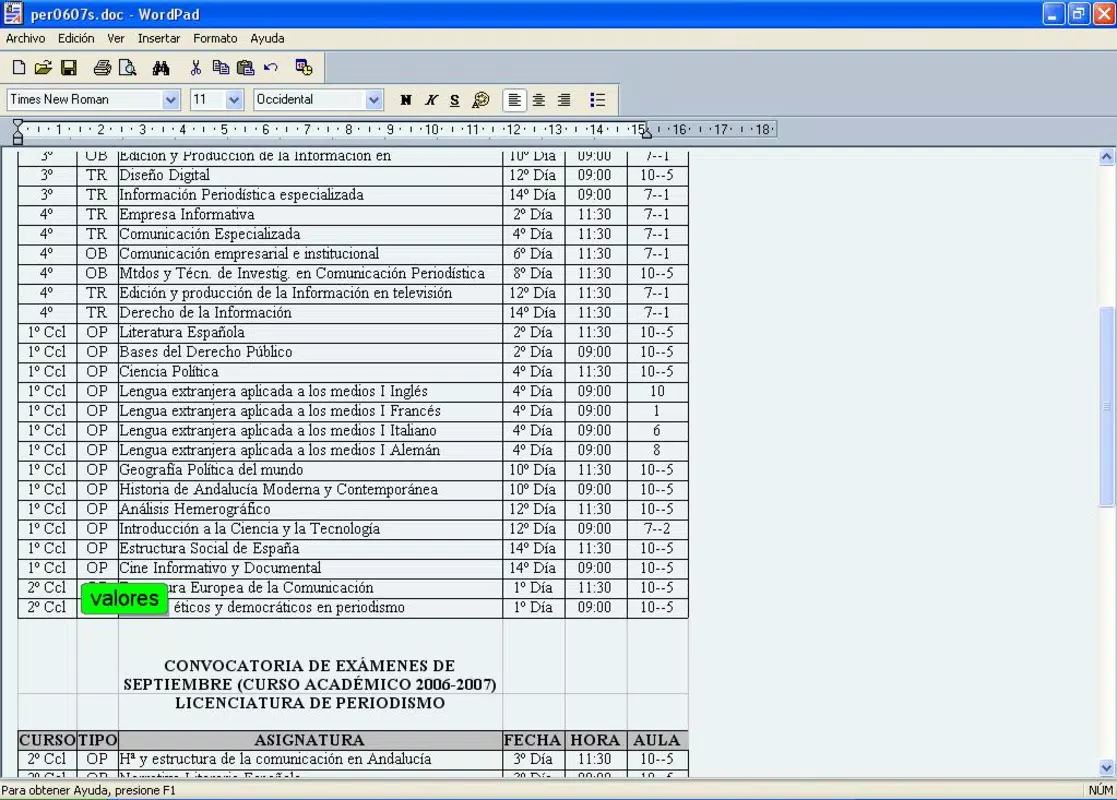The height and width of the screenshot is (800, 1117).
Task: Click the vertical scrollbar down arrow
Action: coord(1106,768)
